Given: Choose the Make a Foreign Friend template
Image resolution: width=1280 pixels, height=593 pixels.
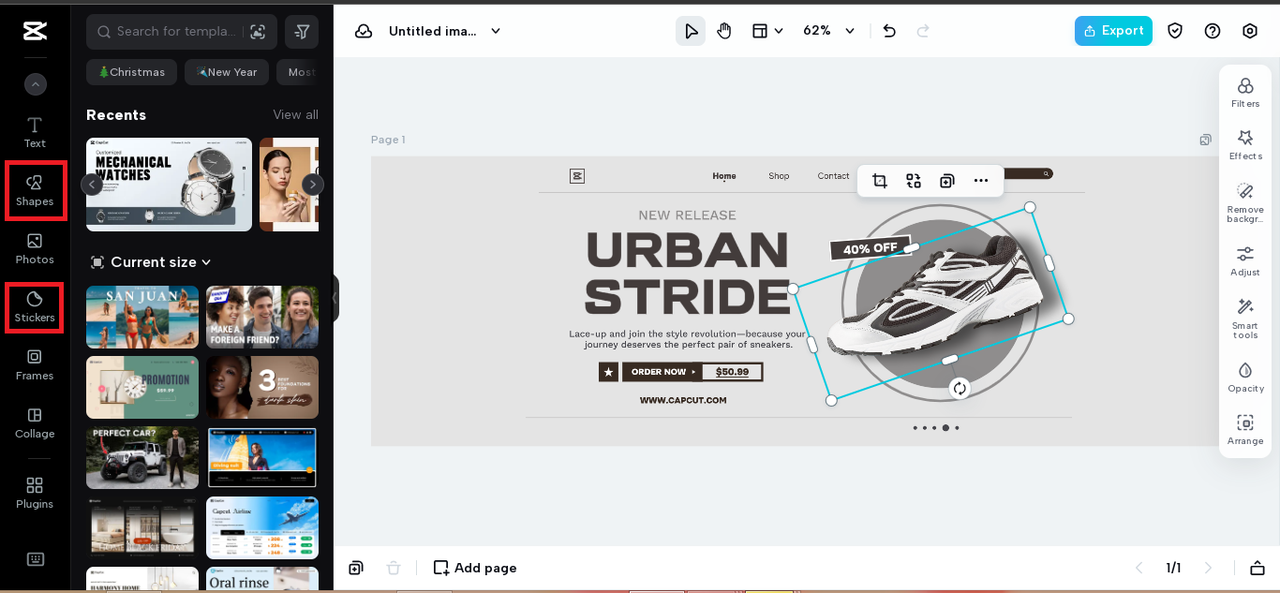Looking at the screenshot, I should click(262, 317).
